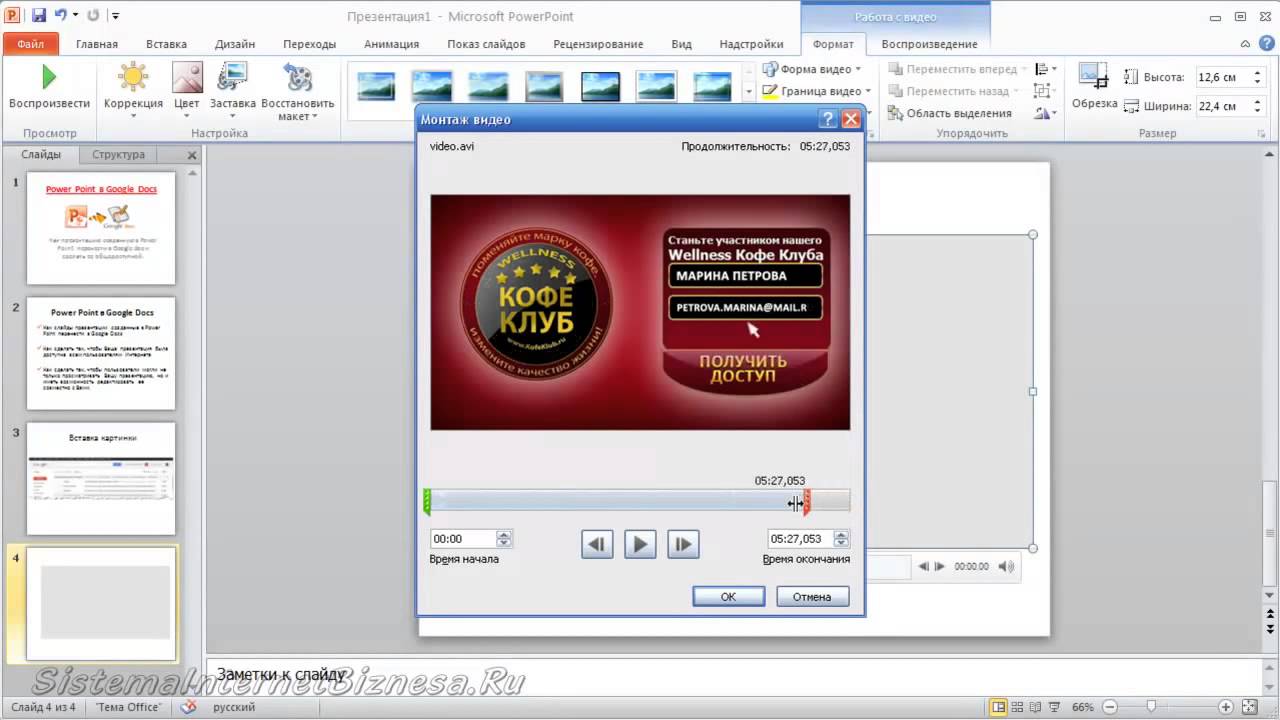Screen dimensions: 1280x720
Task: Close the slides pane with X
Action: (192, 155)
